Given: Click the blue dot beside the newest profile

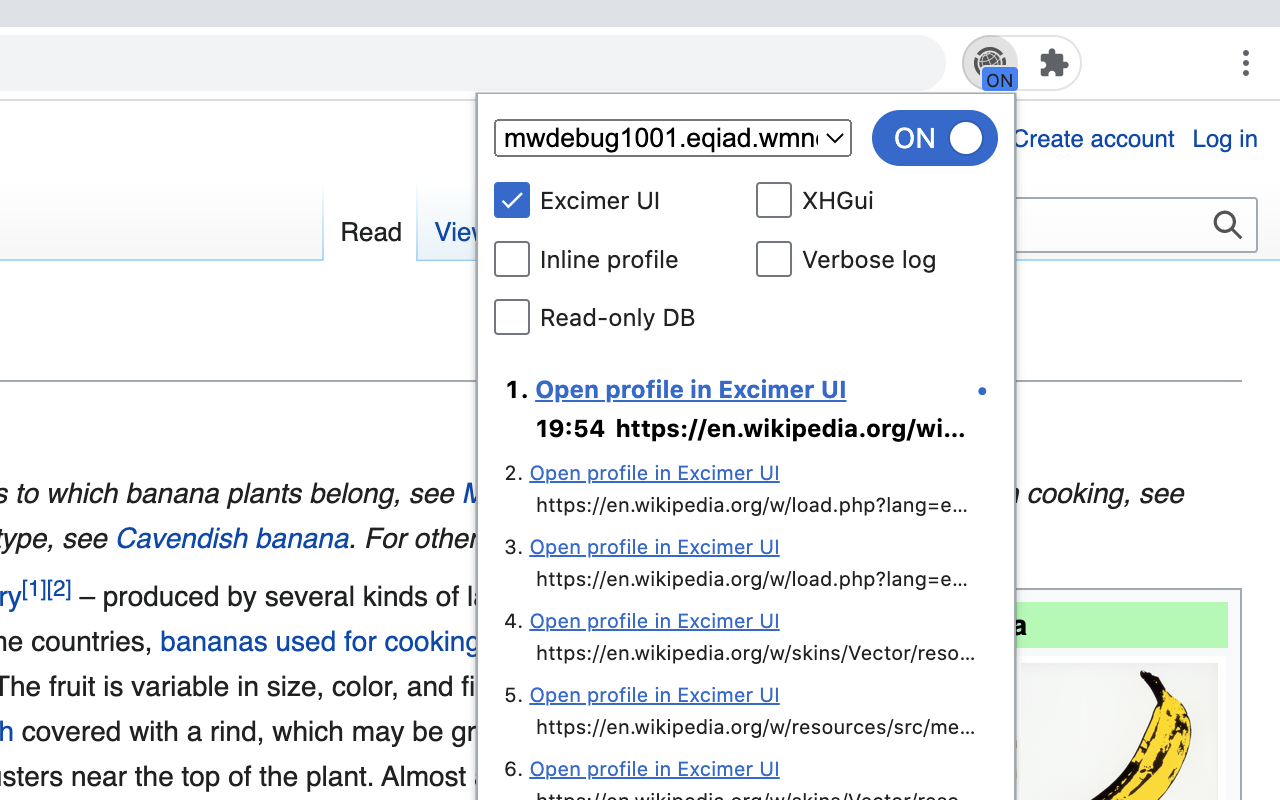Looking at the screenshot, I should tap(982, 391).
